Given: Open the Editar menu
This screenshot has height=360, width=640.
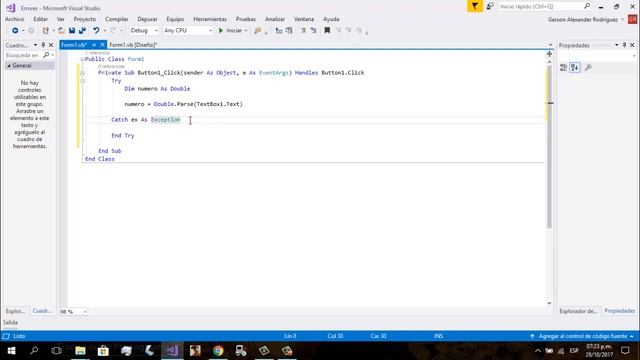Looking at the screenshot, I should pyautogui.click(x=40, y=19).
